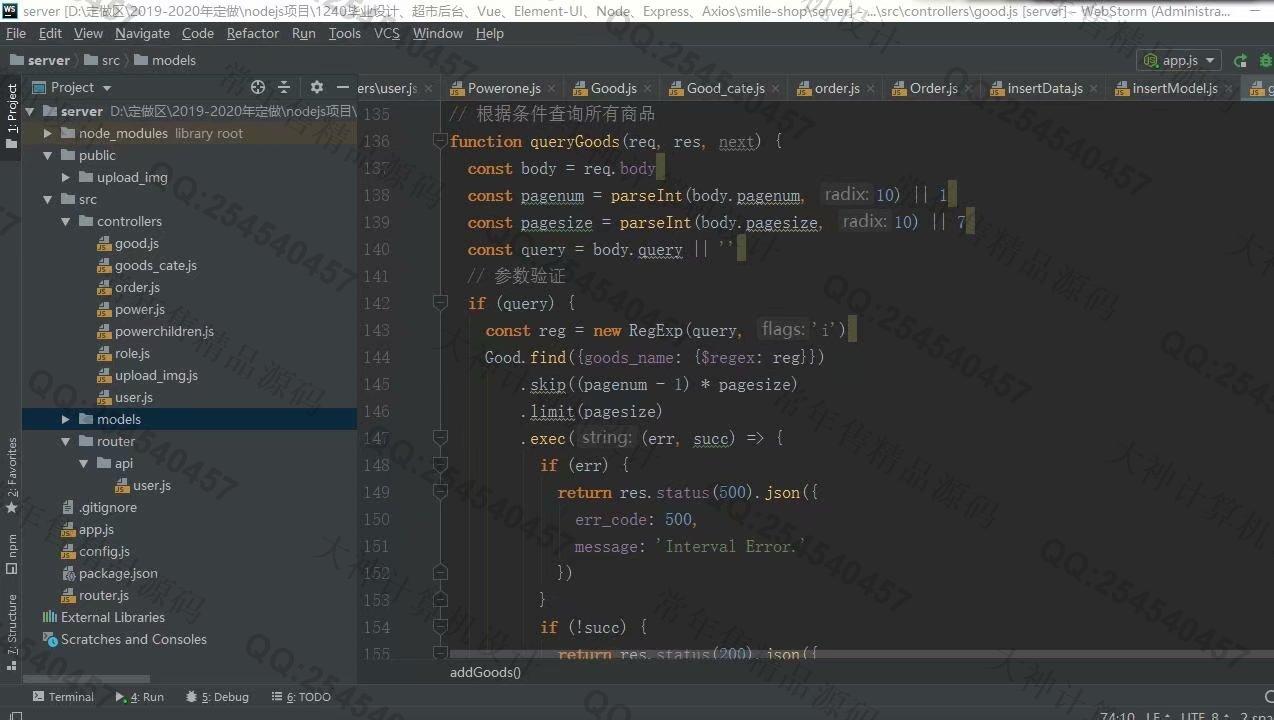Image resolution: width=1274 pixels, height=720 pixels.
Task: Toggle the 1: Project side tab
Action: [11, 117]
